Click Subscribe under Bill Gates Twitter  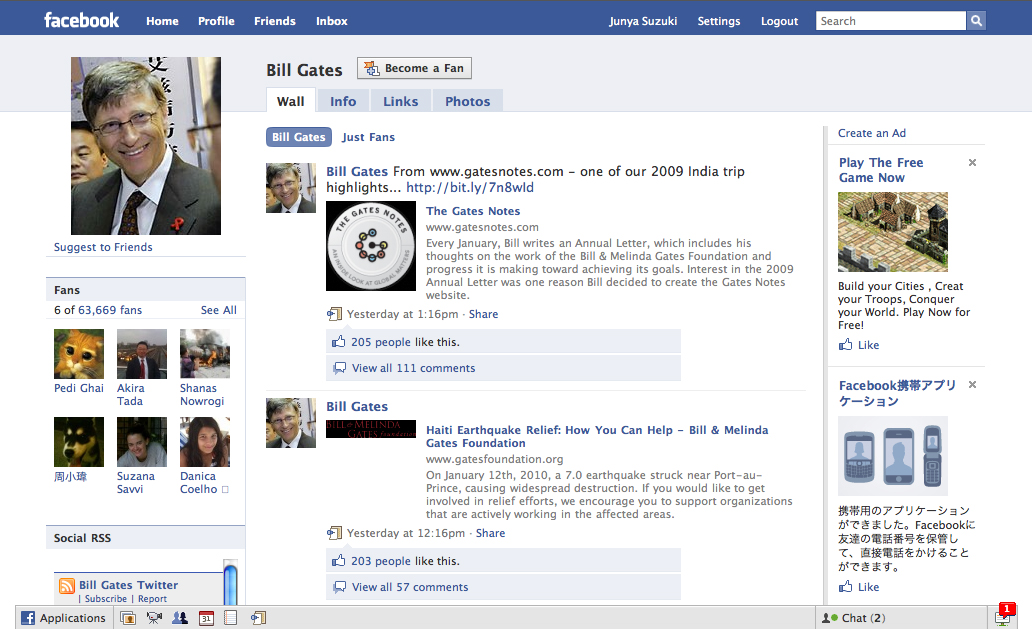click(105, 599)
